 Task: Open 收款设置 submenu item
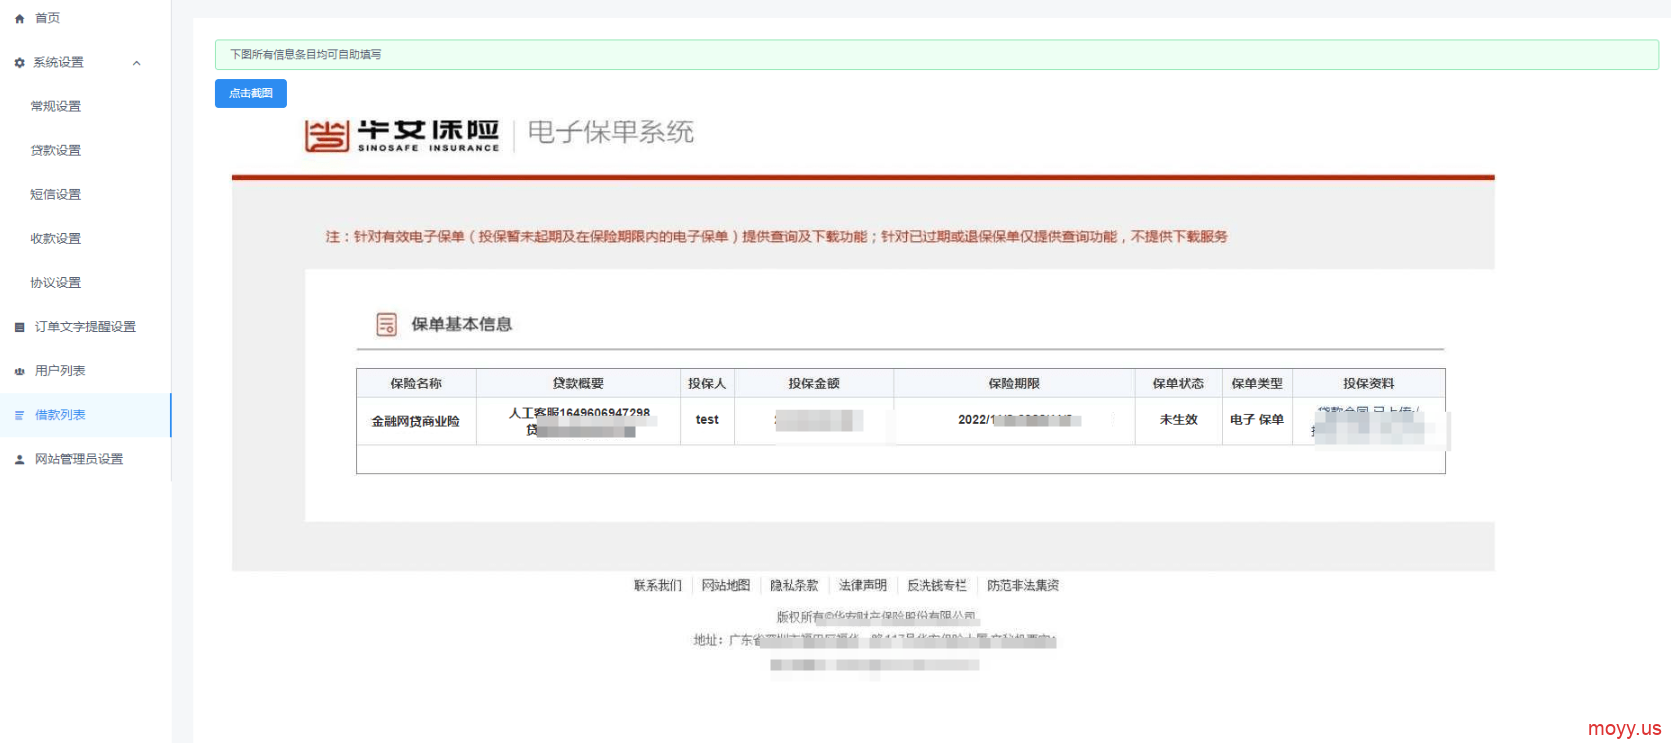click(55, 238)
